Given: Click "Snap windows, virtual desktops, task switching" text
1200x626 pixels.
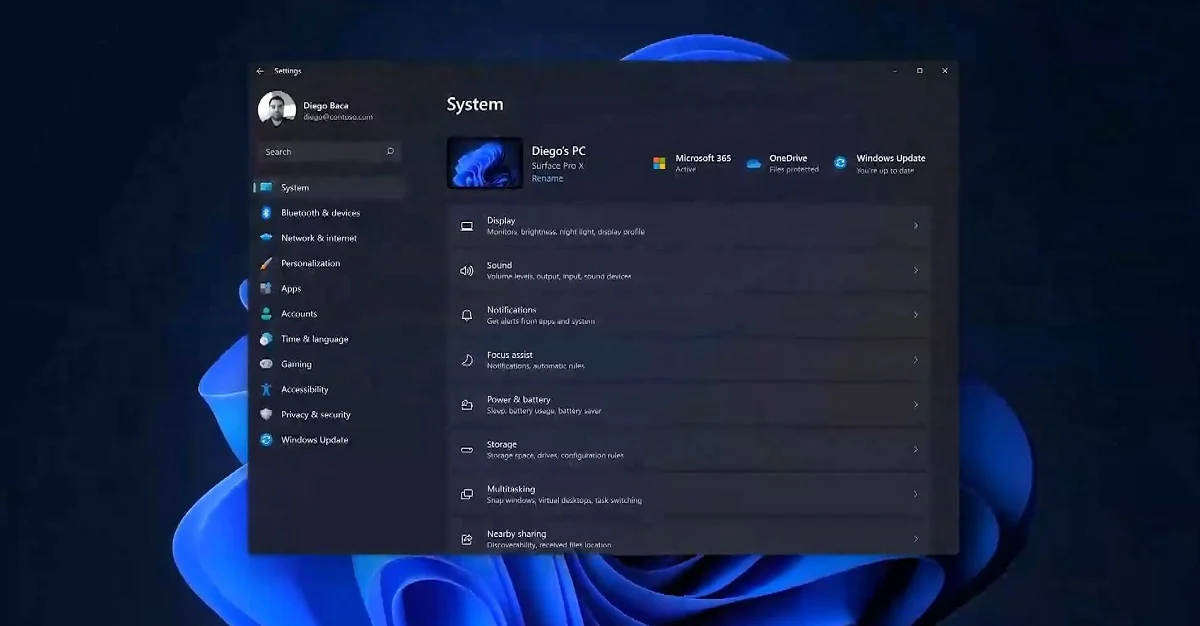Looking at the screenshot, I should (x=564, y=500).
